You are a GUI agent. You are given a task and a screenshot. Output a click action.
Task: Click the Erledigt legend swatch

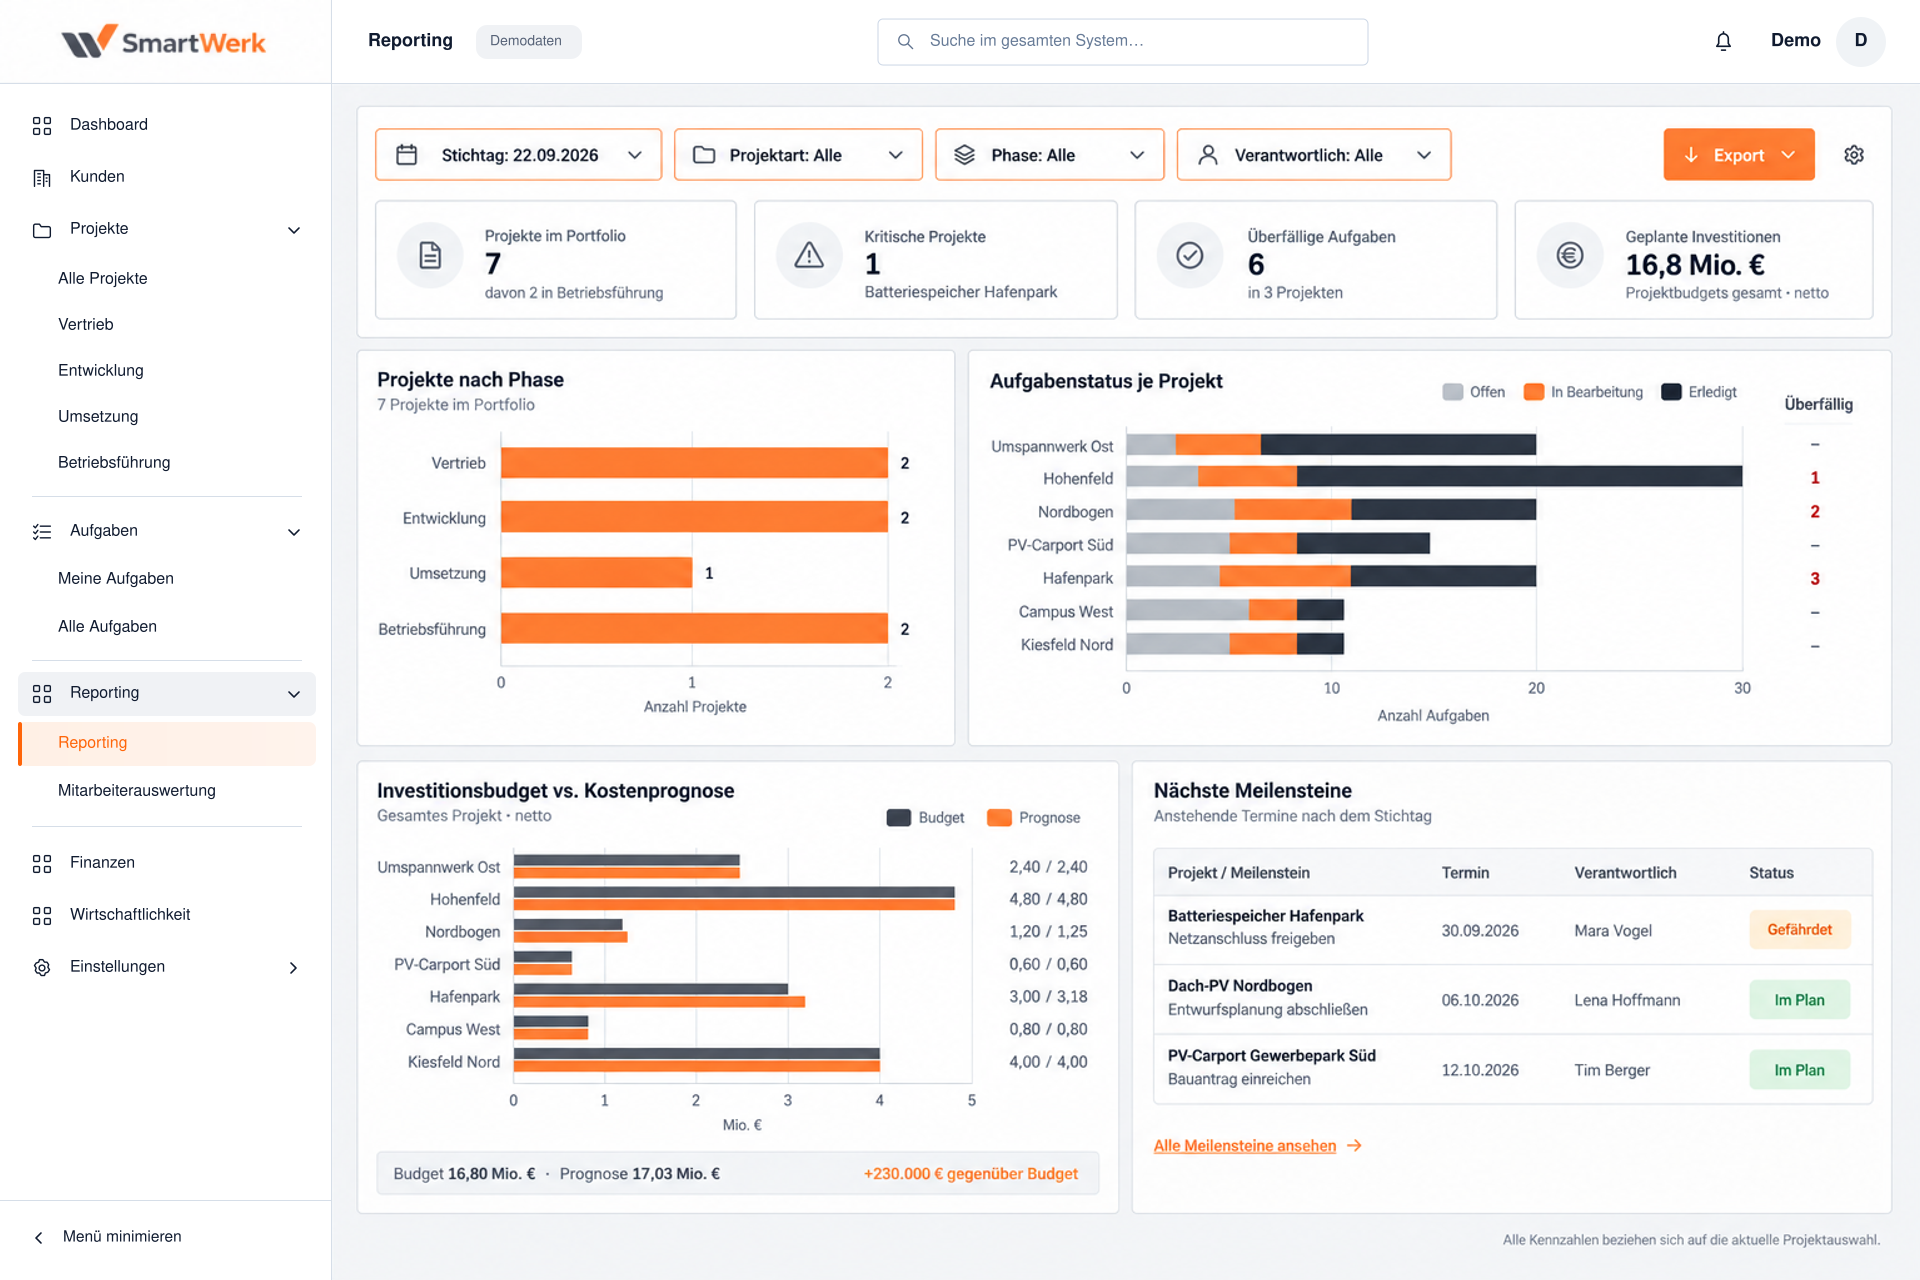1671,392
